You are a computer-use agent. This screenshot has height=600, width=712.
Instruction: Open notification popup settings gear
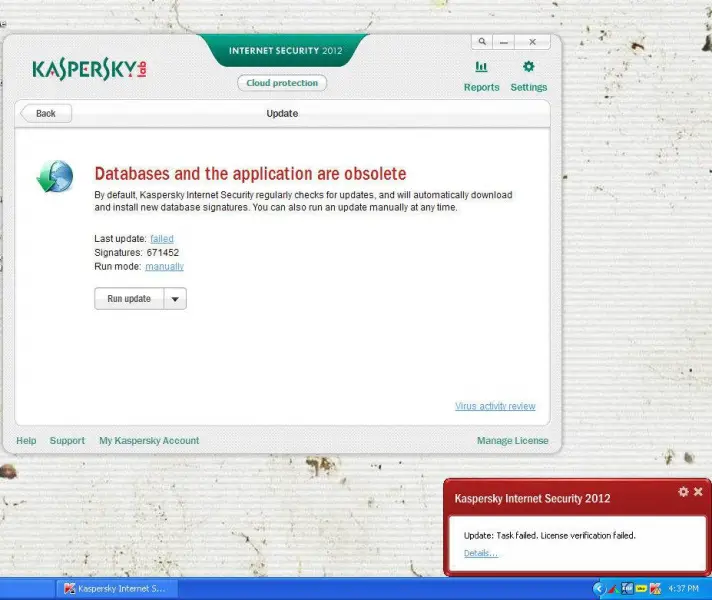683,492
